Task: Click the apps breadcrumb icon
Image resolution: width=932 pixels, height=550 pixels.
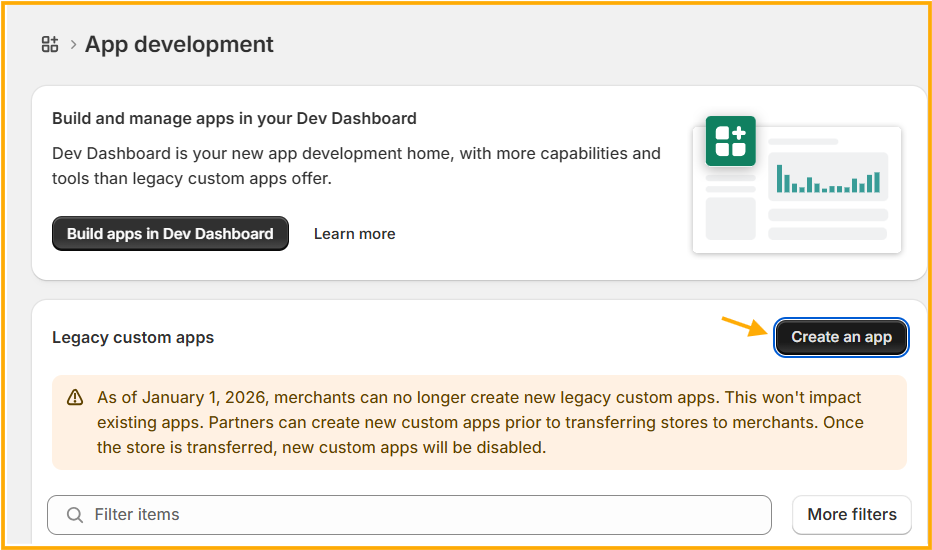Action: [x=50, y=44]
